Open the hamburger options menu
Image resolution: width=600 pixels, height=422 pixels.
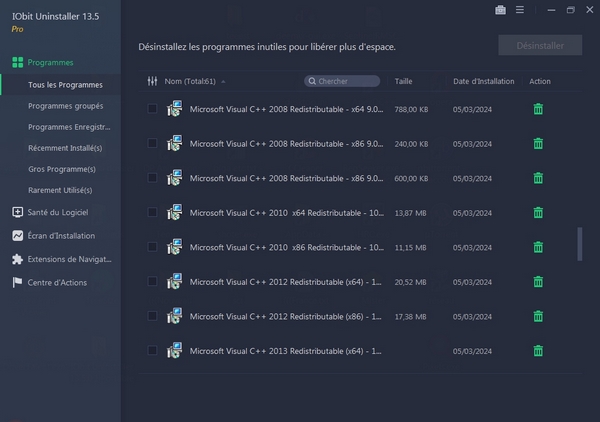[520, 10]
